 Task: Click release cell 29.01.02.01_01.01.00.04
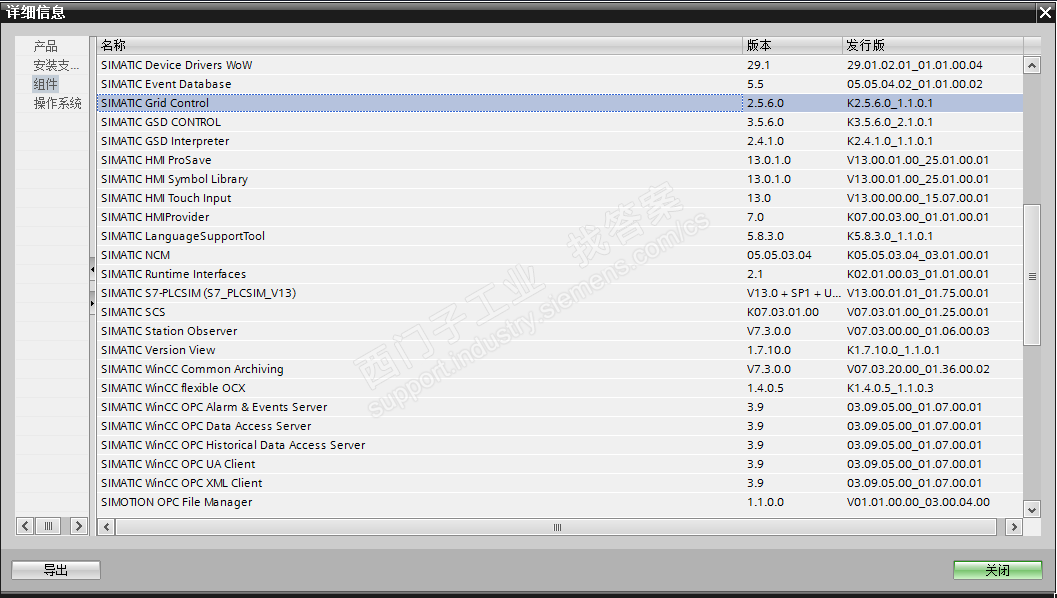click(x=933, y=65)
